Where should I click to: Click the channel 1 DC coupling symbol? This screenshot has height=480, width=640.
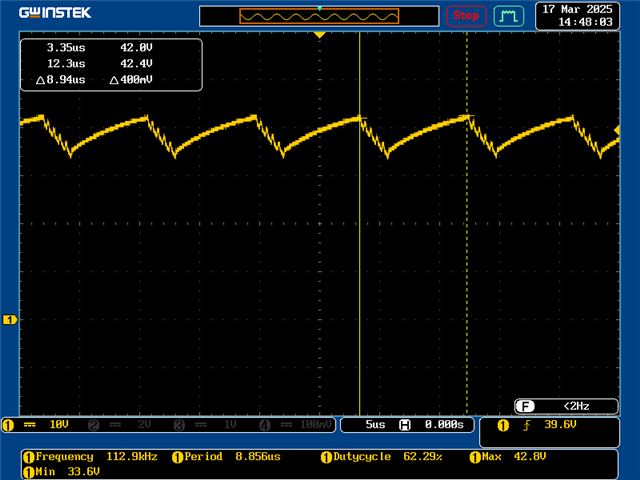(30, 425)
